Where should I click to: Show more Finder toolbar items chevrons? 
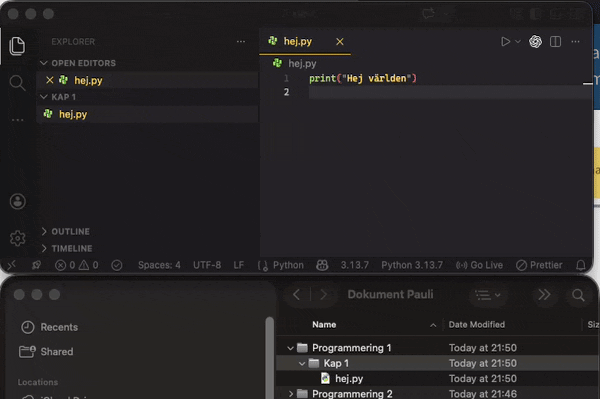point(544,295)
